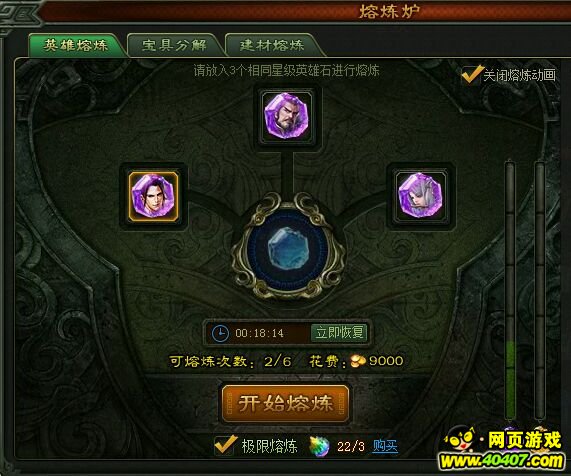The width and height of the screenshot is (571, 476).
Task: Click the 立即恢复 button
Action: tap(339, 333)
